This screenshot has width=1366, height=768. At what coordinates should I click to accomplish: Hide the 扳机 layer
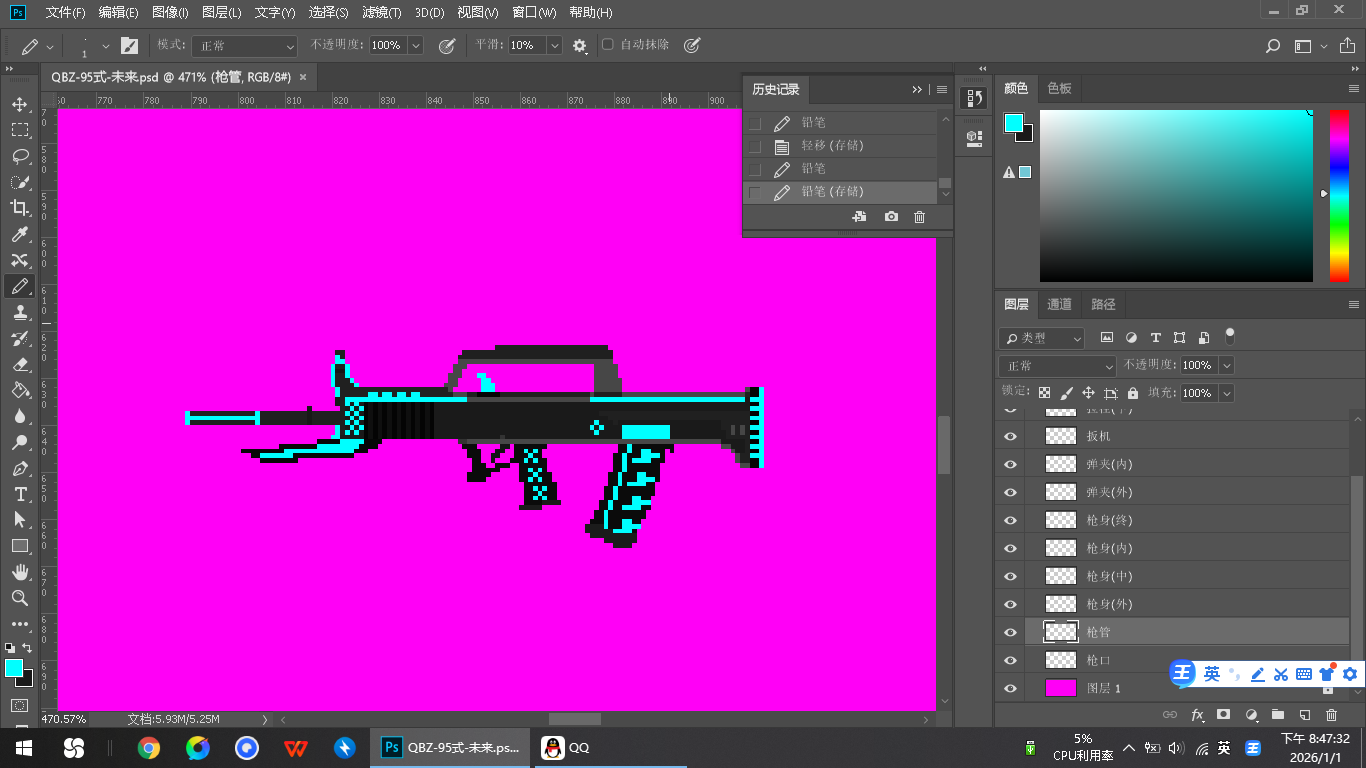click(x=1010, y=436)
